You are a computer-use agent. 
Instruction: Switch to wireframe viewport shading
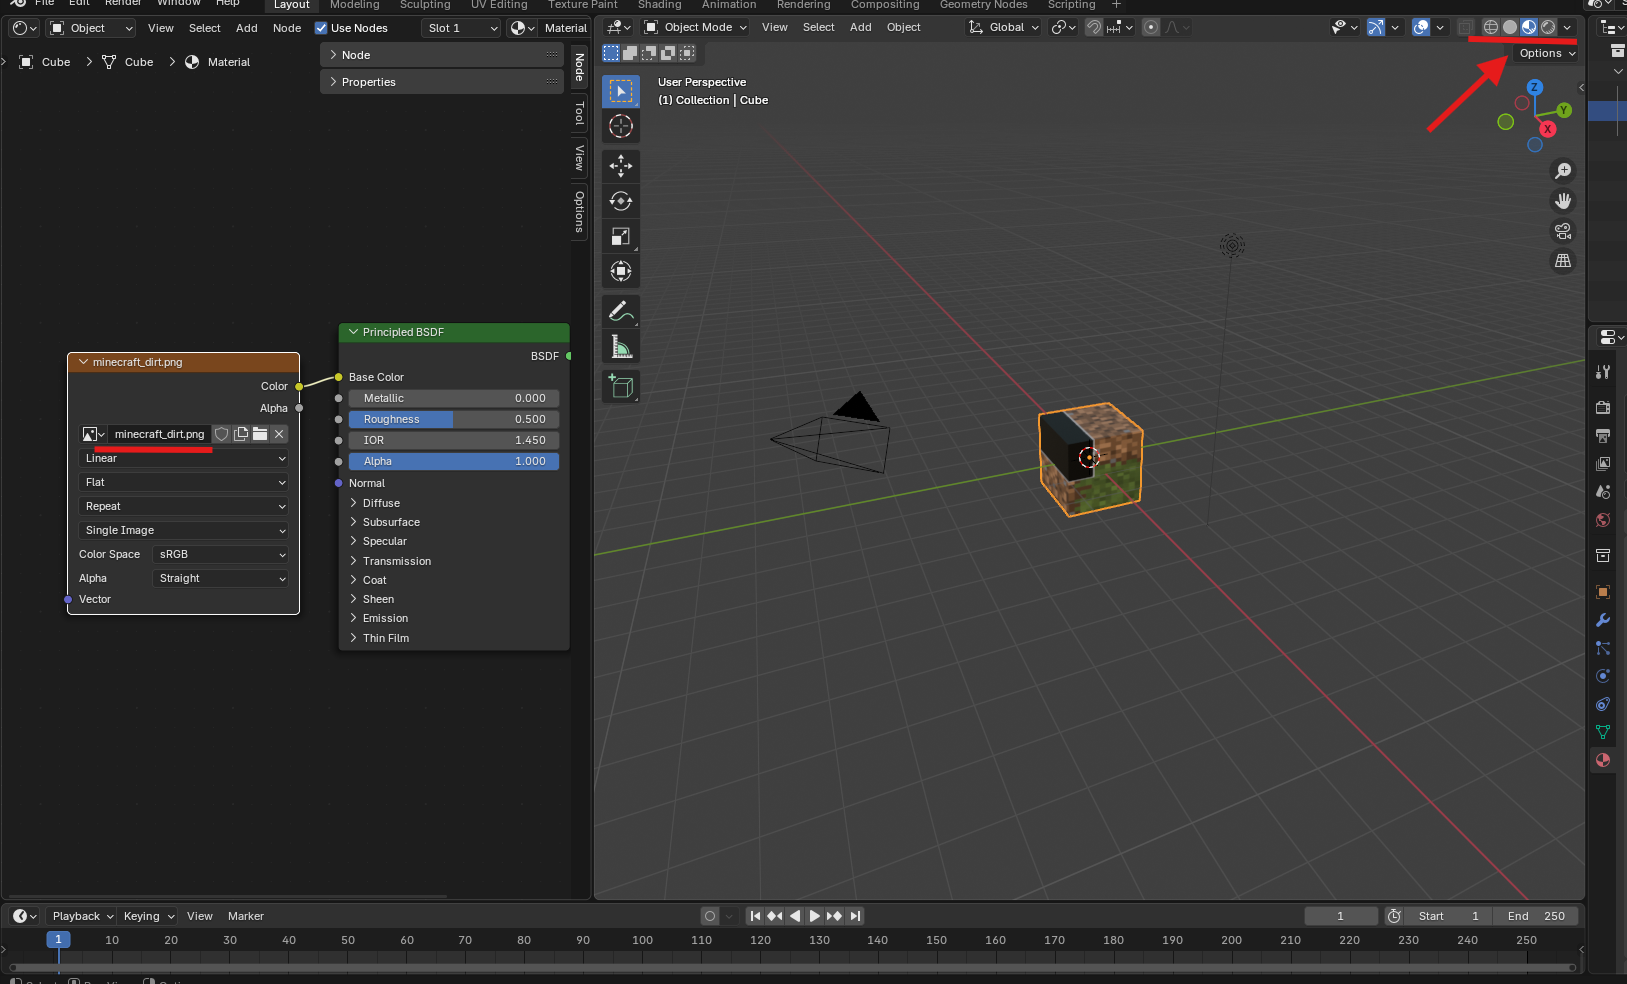pyautogui.click(x=1490, y=27)
